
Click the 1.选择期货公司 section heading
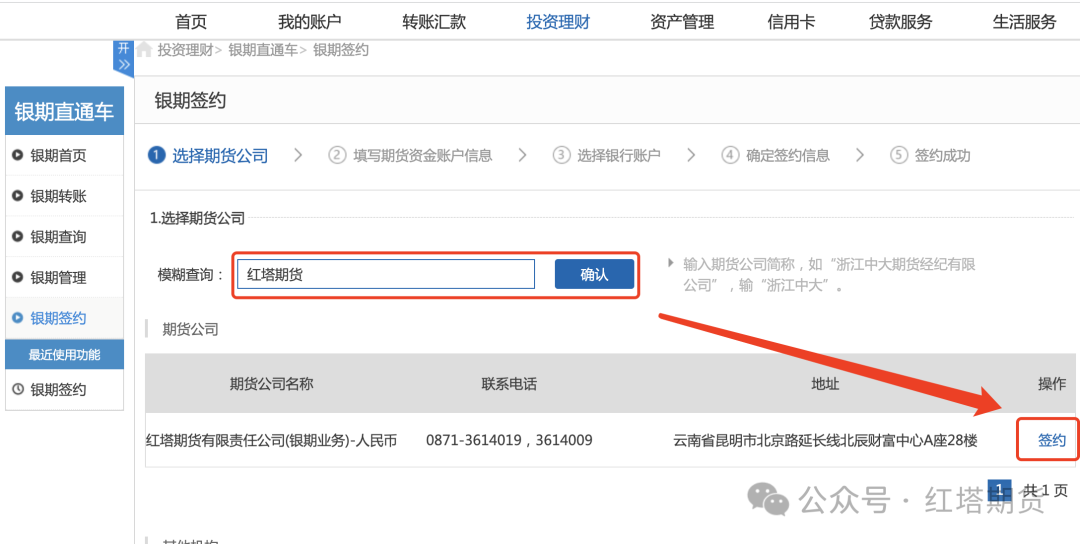198,219
